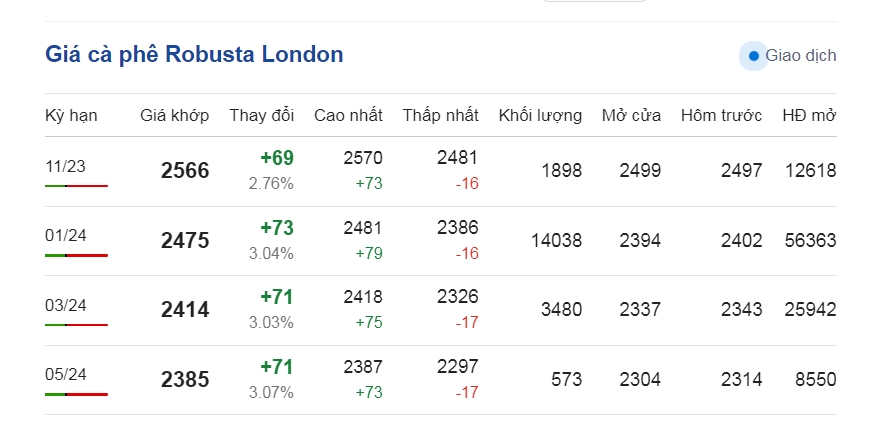
Task: Select the 03/24 contract term
Action: [66, 305]
